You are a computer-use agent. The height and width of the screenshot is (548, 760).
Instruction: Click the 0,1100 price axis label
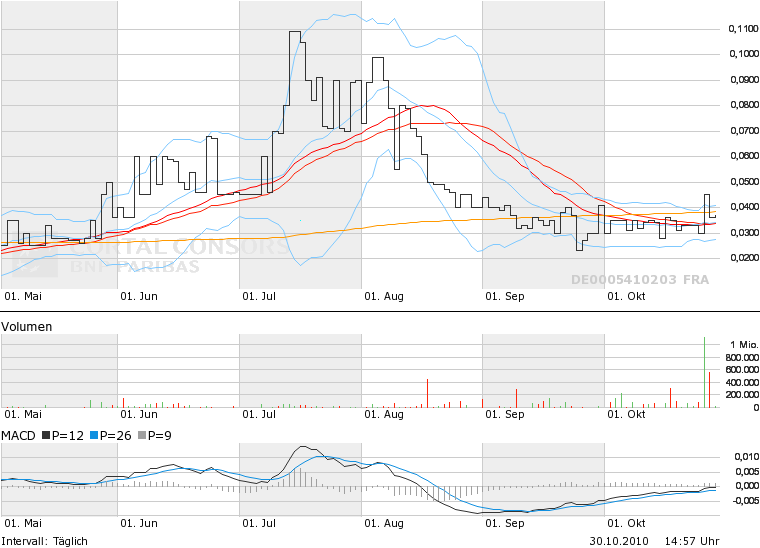[739, 28]
